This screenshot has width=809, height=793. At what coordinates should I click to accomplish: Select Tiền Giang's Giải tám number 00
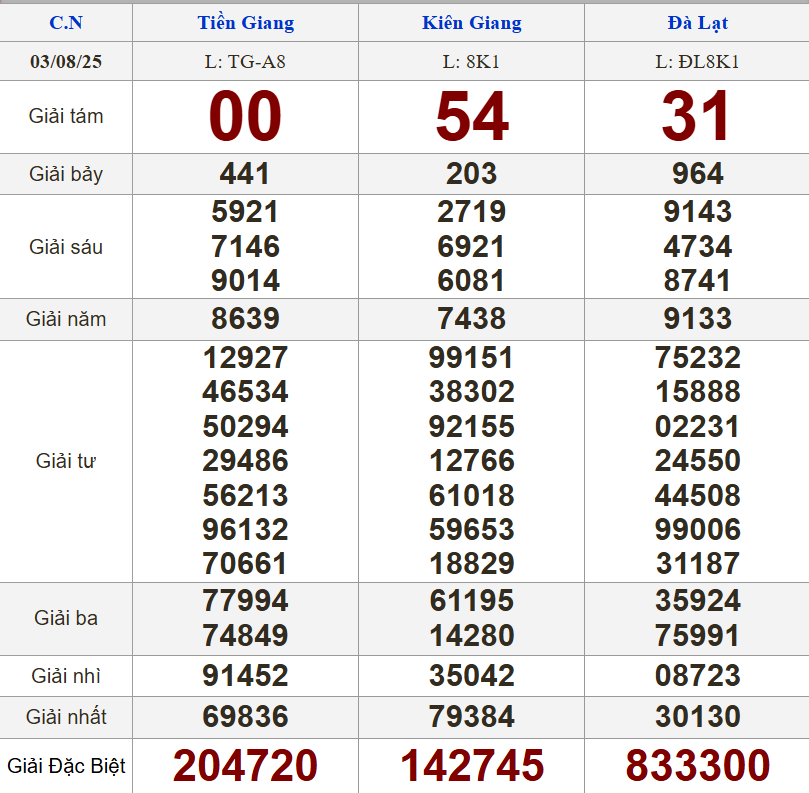(245, 116)
